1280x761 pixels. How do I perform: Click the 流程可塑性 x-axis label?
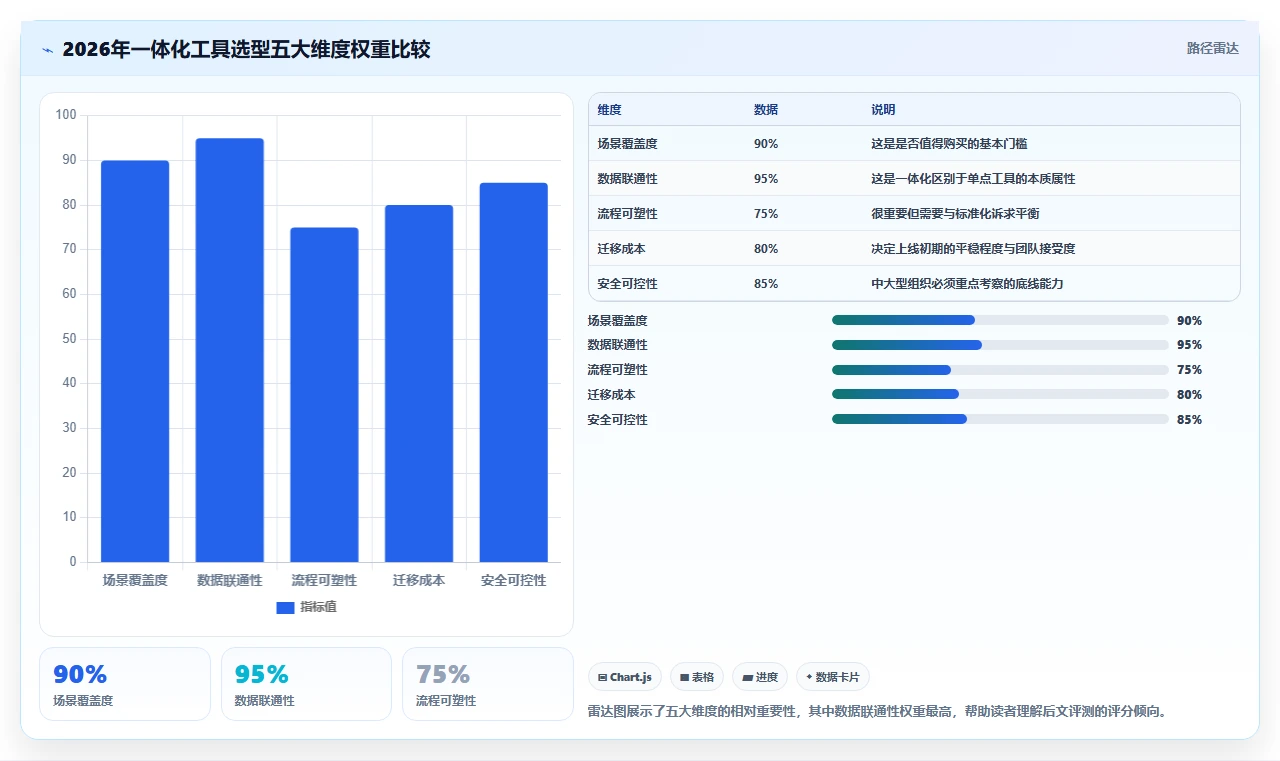tap(324, 580)
